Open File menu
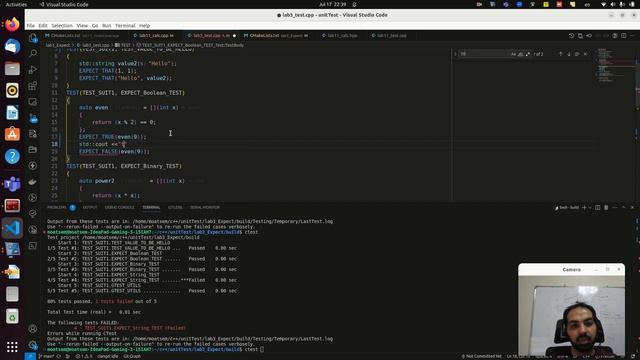 coord(31,26)
